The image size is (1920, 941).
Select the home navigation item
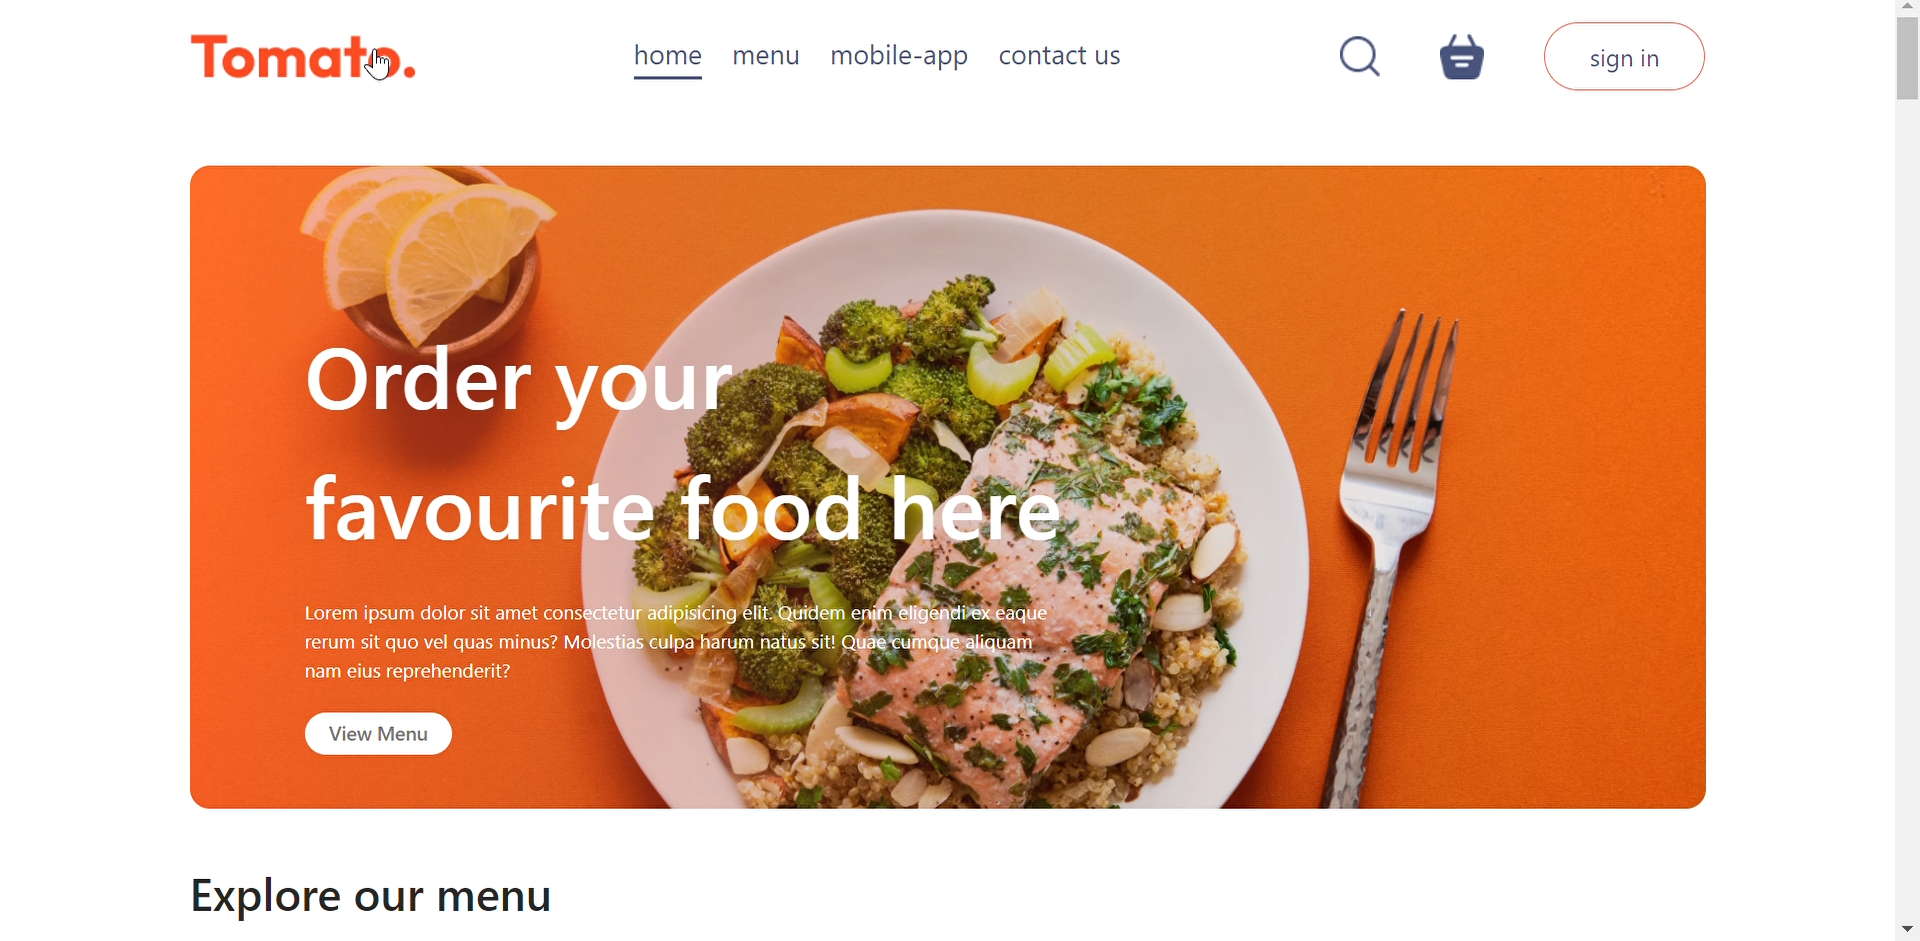[x=668, y=56]
